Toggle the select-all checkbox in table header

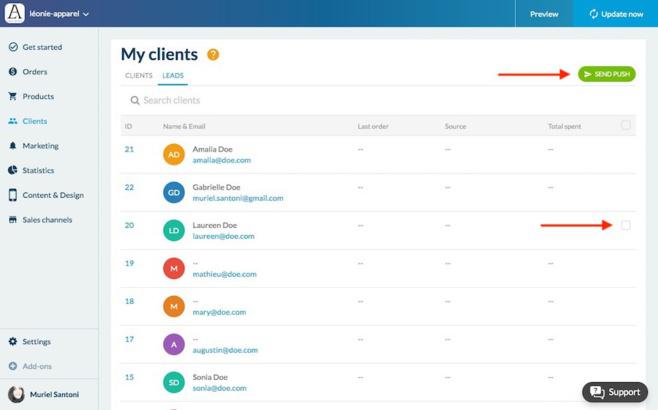click(x=626, y=126)
